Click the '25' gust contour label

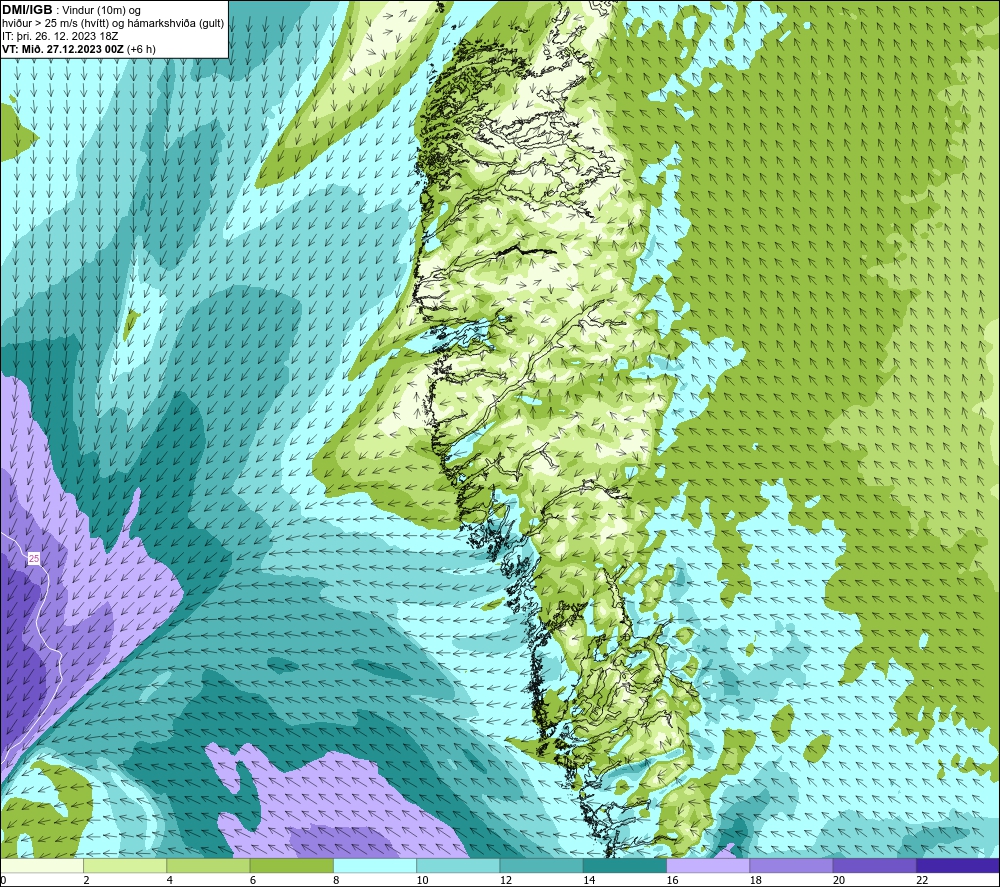[34, 559]
